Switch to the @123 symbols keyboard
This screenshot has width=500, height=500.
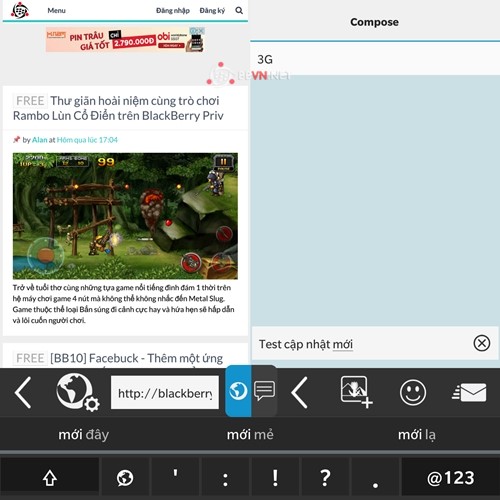[x=451, y=478]
